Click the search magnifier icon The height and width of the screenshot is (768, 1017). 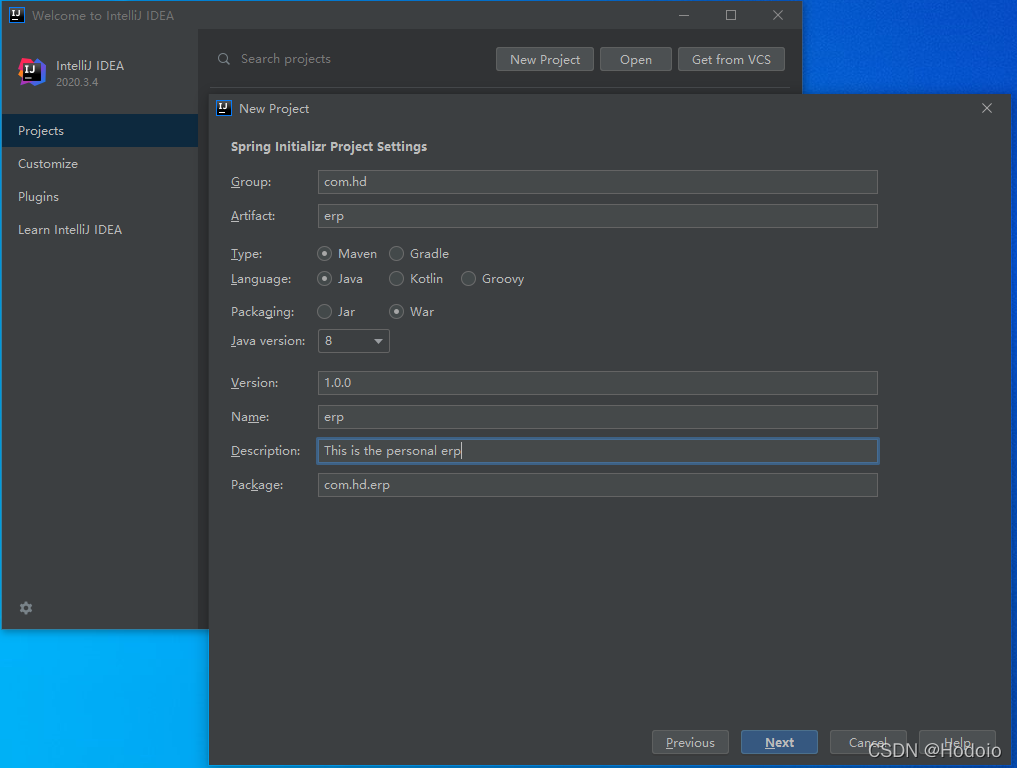tap(224, 59)
